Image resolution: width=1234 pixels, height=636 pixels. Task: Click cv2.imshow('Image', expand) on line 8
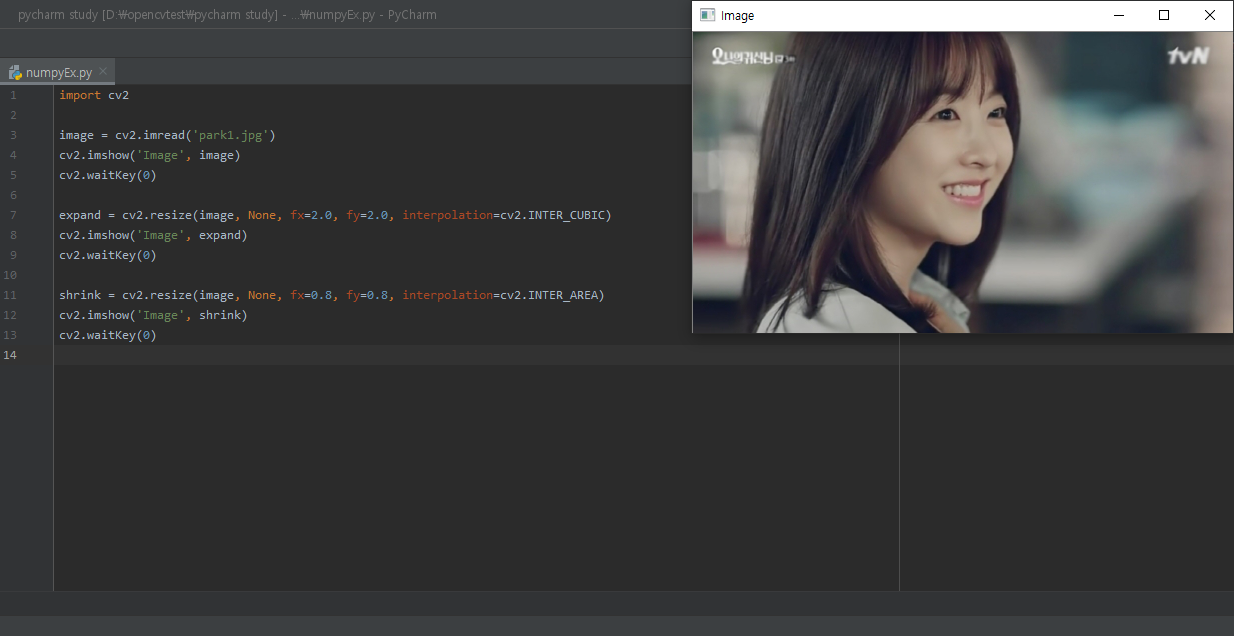(x=153, y=235)
